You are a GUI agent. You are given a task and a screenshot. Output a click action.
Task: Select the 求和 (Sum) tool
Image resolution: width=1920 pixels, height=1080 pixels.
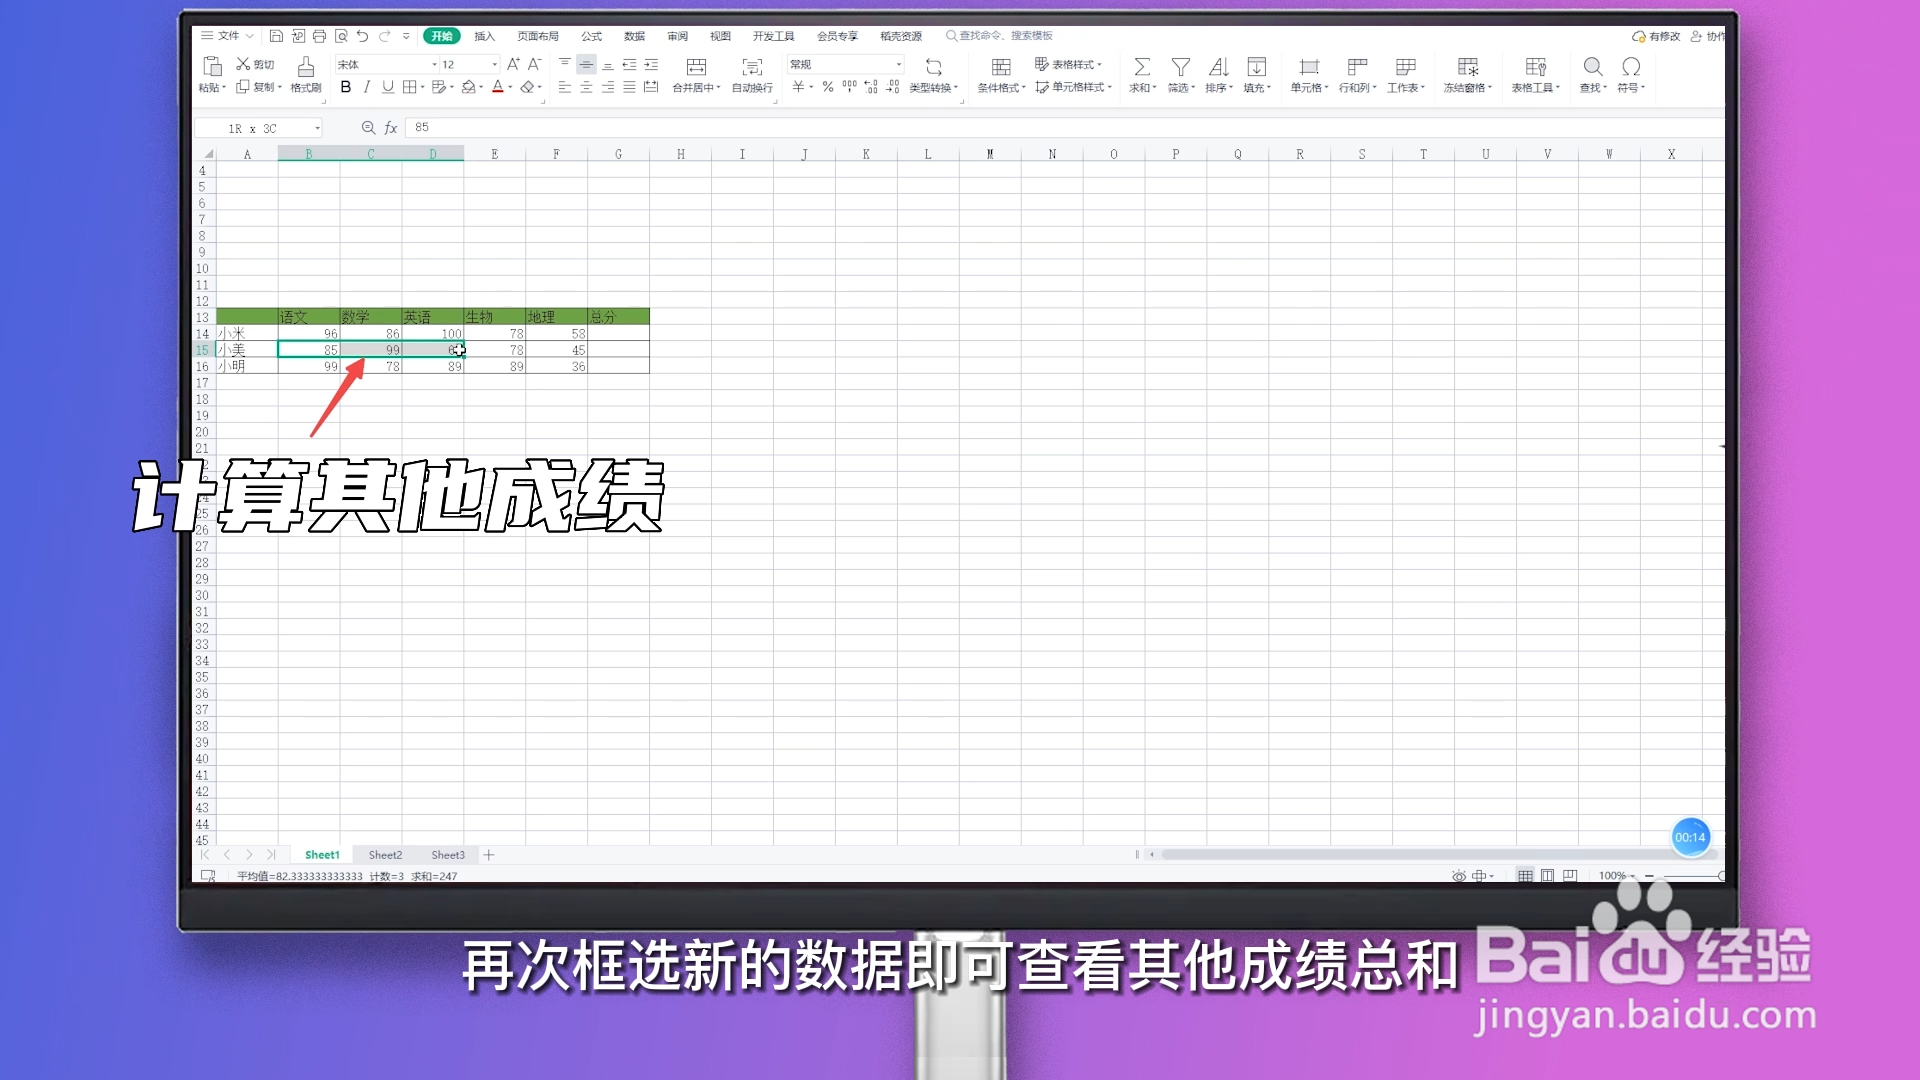pos(1141,75)
